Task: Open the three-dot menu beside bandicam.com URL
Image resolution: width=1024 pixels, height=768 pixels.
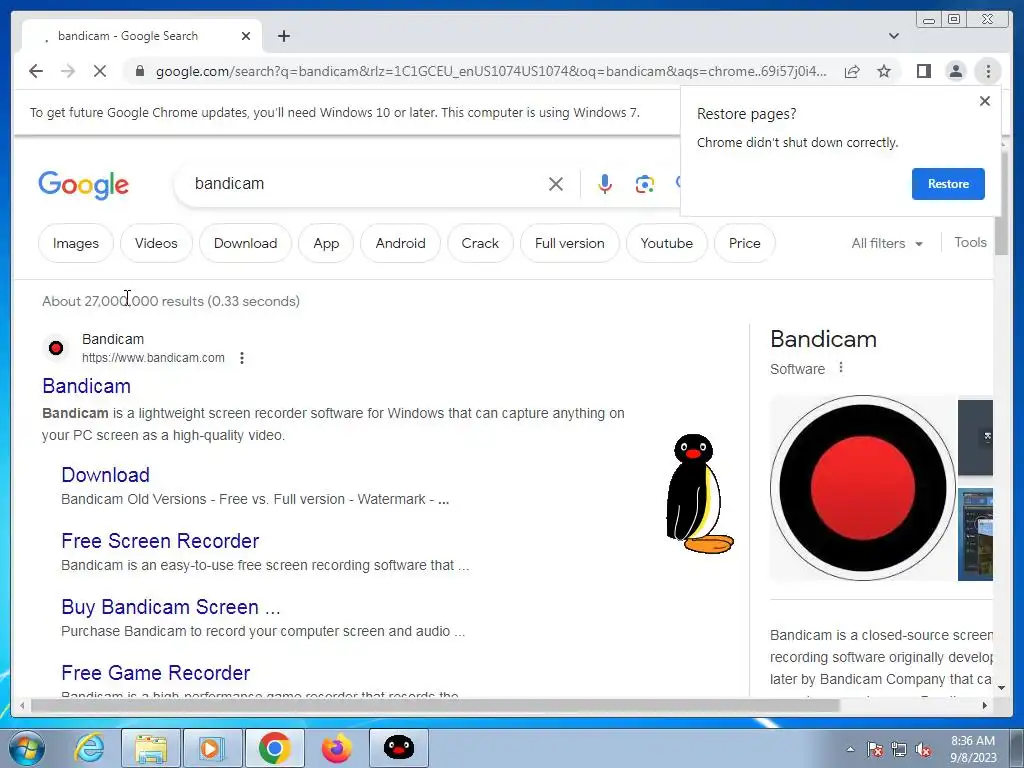Action: pyautogui.click(x=242, y=358)
